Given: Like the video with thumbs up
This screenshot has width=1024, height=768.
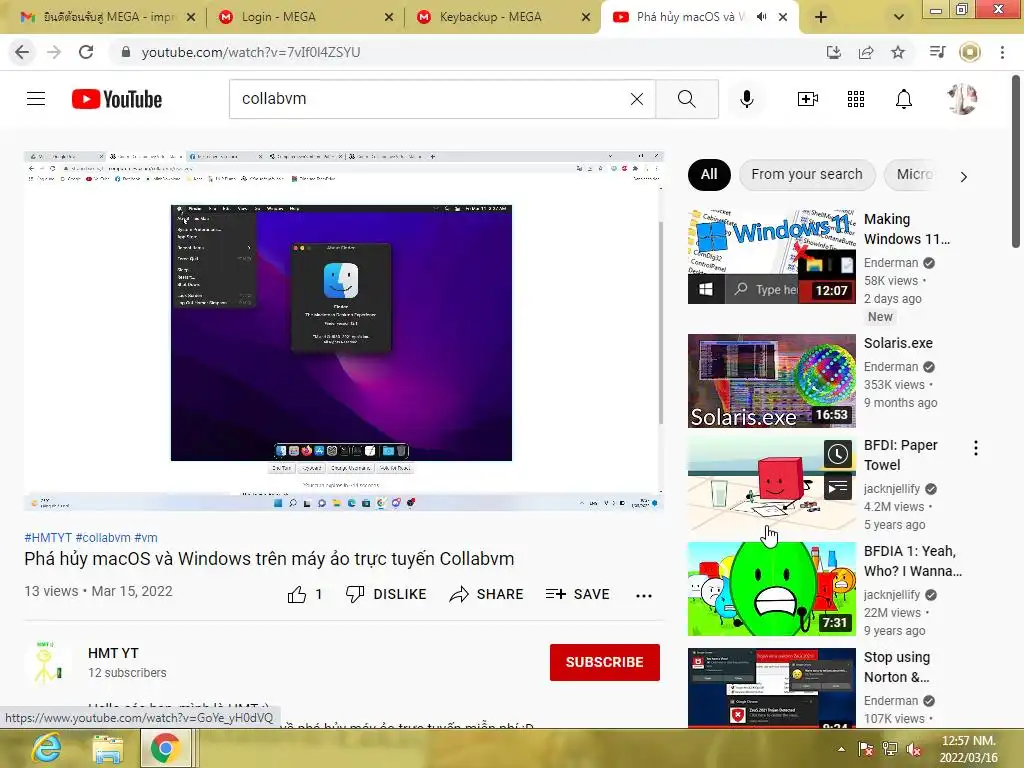Looking at the screenshot, I should pyautogui.click(x=297, y=594).
